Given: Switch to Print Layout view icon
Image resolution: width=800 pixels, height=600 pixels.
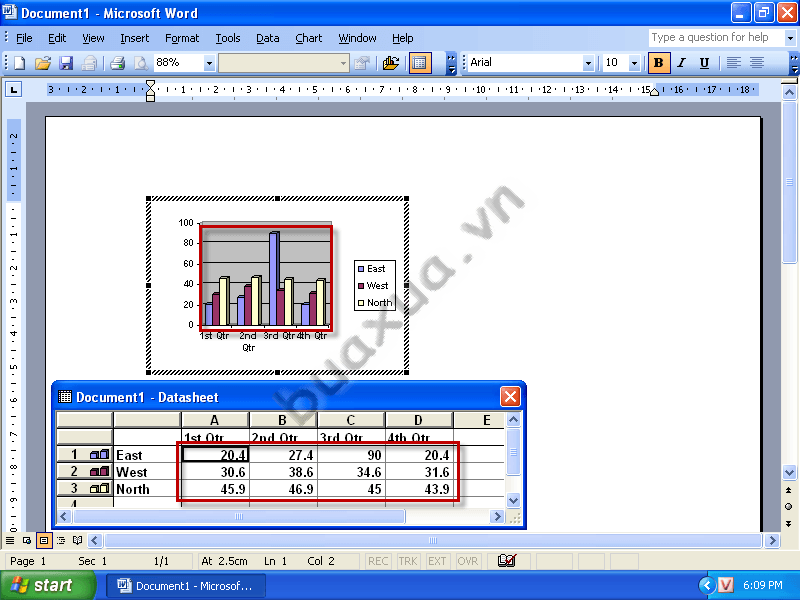Looking at the screenshot, I should pos(44,540).
